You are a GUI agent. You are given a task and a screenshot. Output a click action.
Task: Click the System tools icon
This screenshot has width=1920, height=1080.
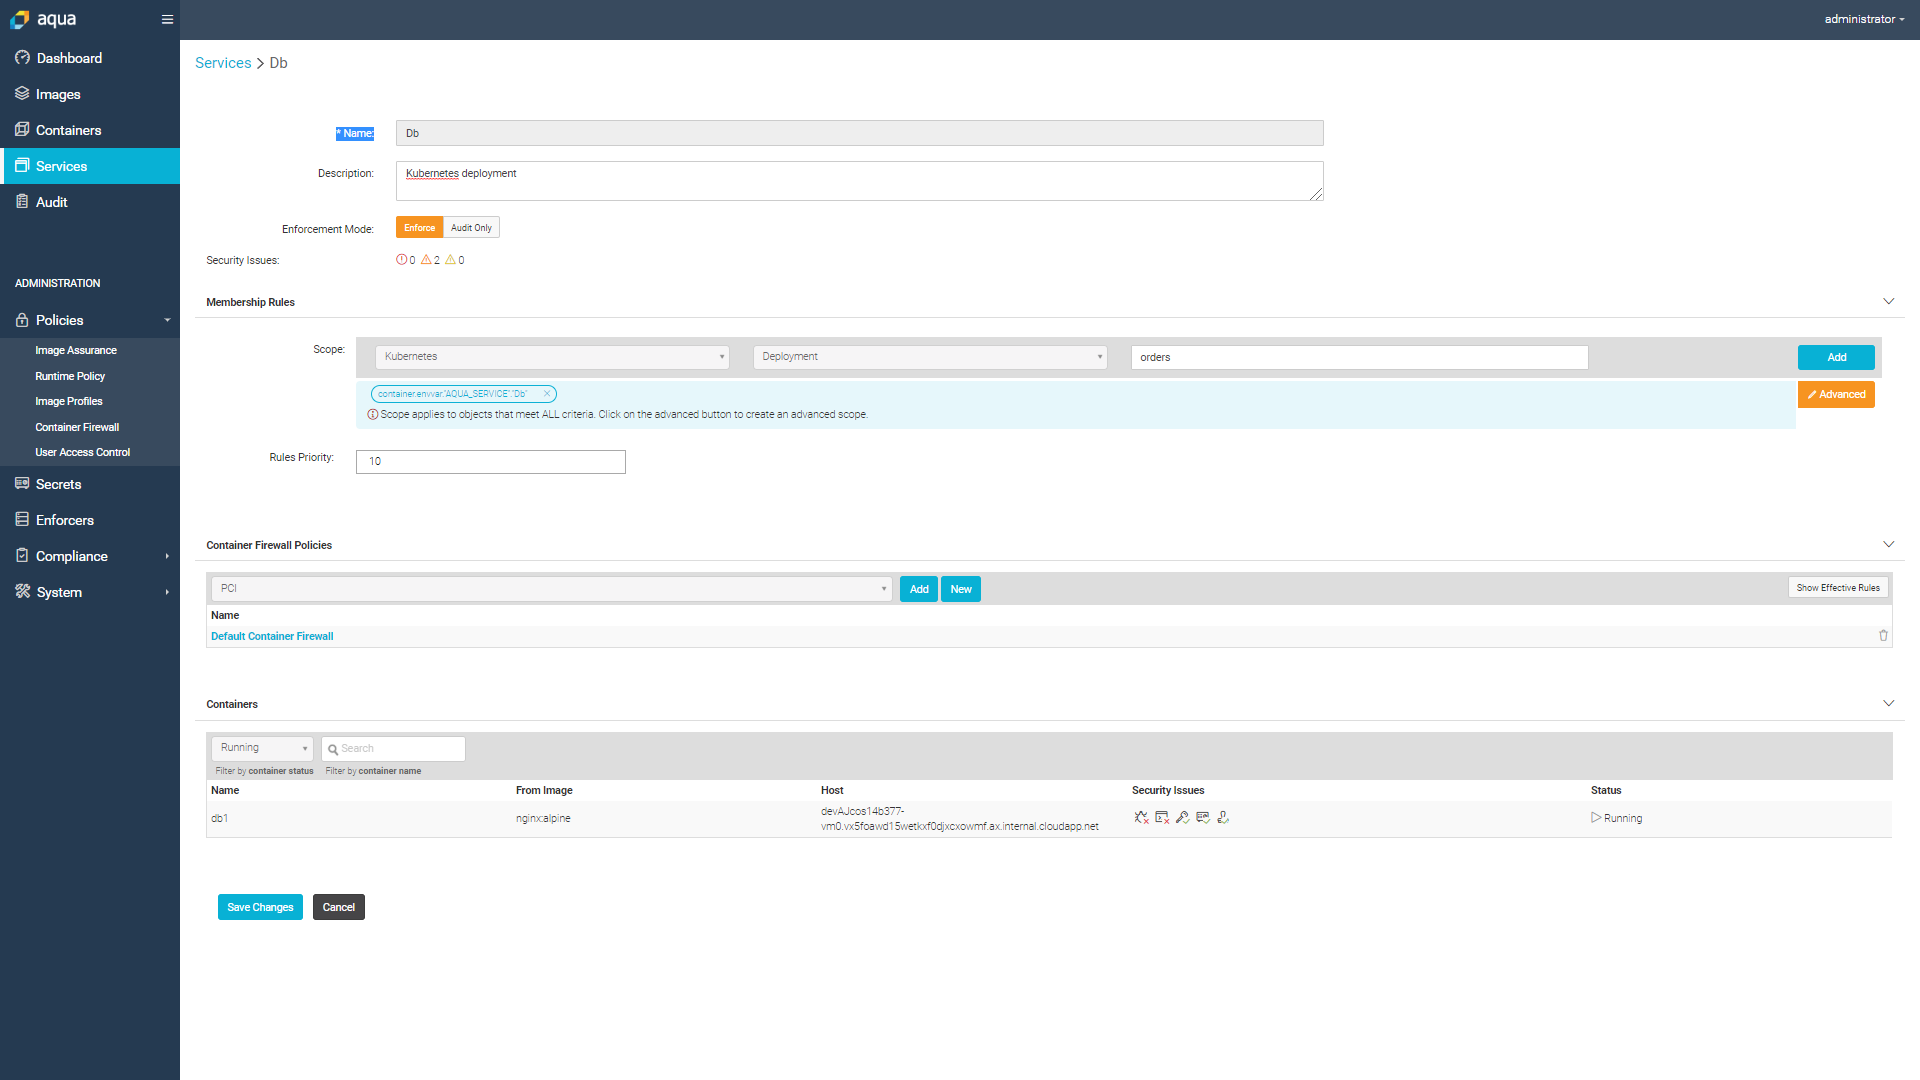coord(22,592)
